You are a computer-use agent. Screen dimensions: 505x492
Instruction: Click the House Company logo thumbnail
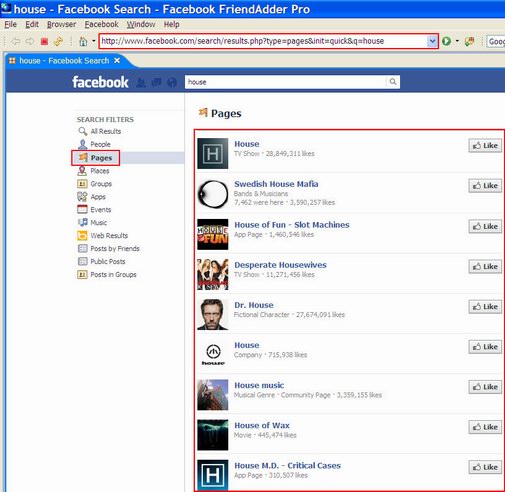tap(213, 355)
